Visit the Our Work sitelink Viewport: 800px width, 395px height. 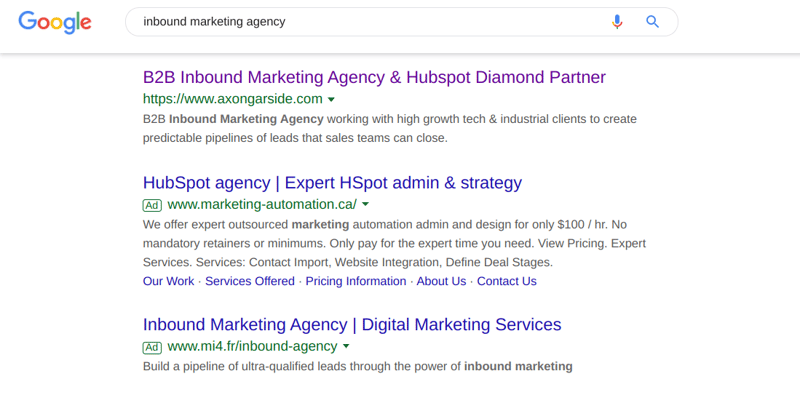click(168, 281)
